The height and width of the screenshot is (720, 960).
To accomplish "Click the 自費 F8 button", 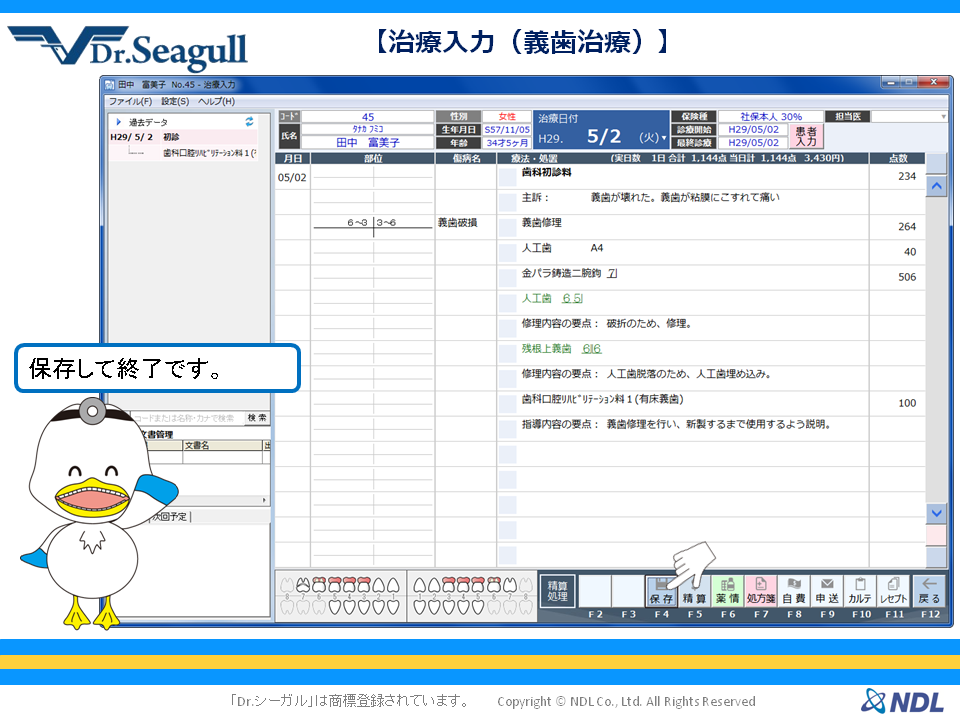I will coord(794,591).
